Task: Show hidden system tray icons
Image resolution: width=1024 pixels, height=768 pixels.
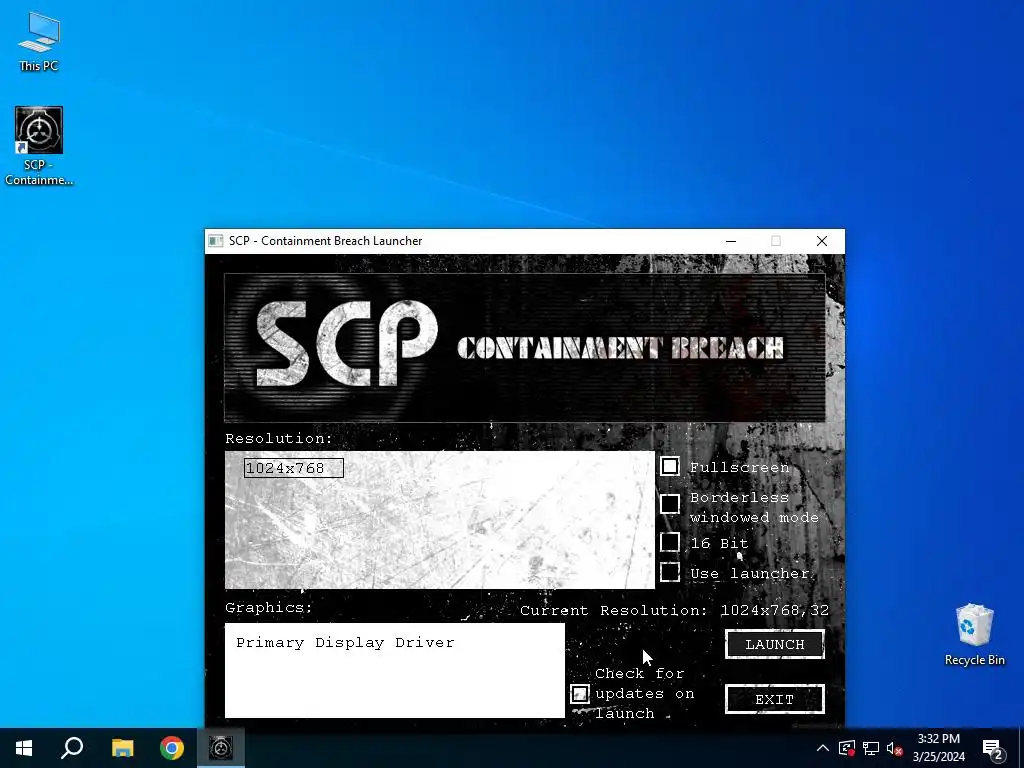Action: pos(823,748)
